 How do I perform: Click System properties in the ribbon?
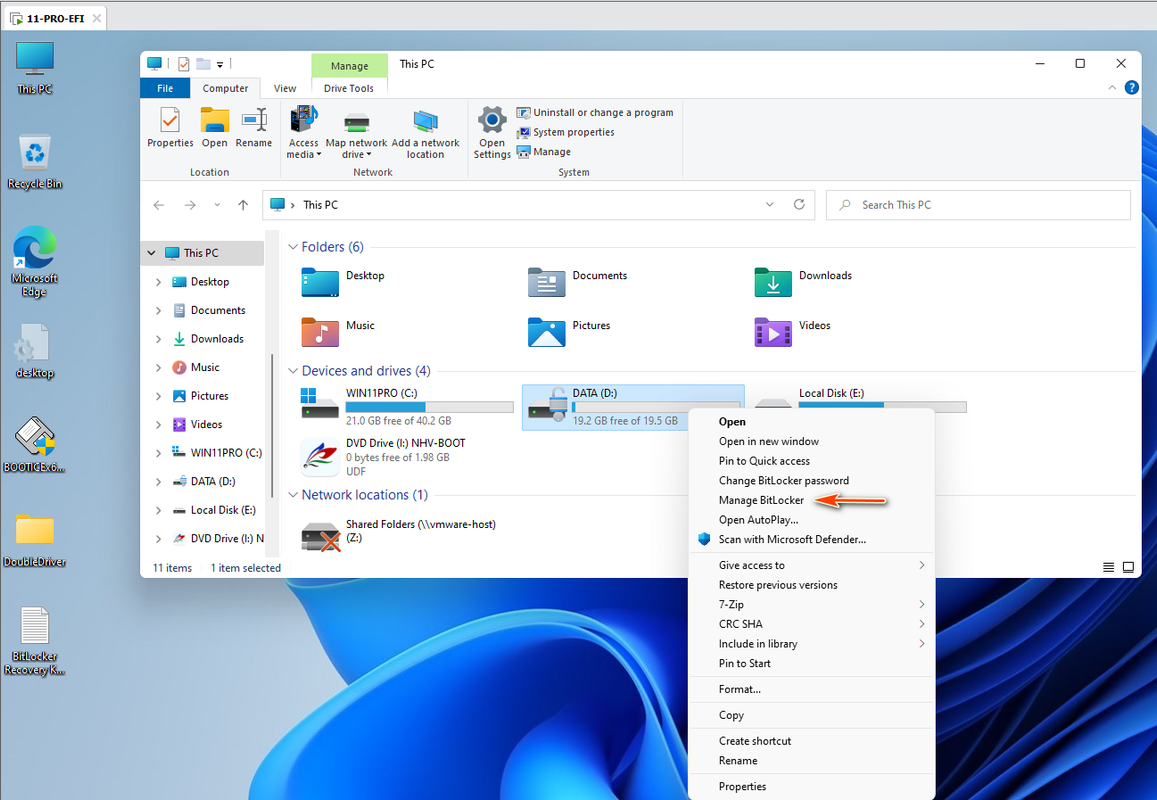coord(565,132)
